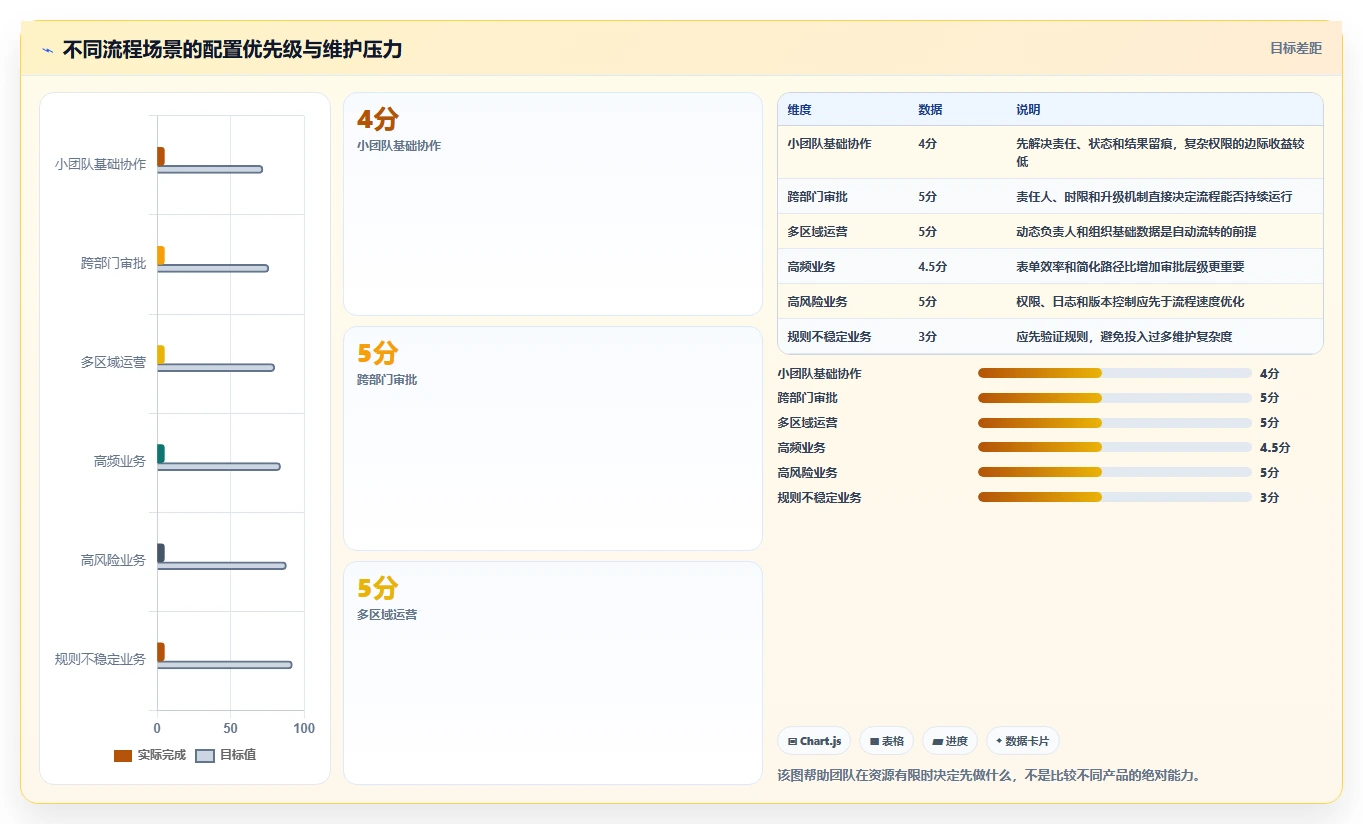
Task: Click the 跨部门审批 target bar in chart
Action: point(213,268)
